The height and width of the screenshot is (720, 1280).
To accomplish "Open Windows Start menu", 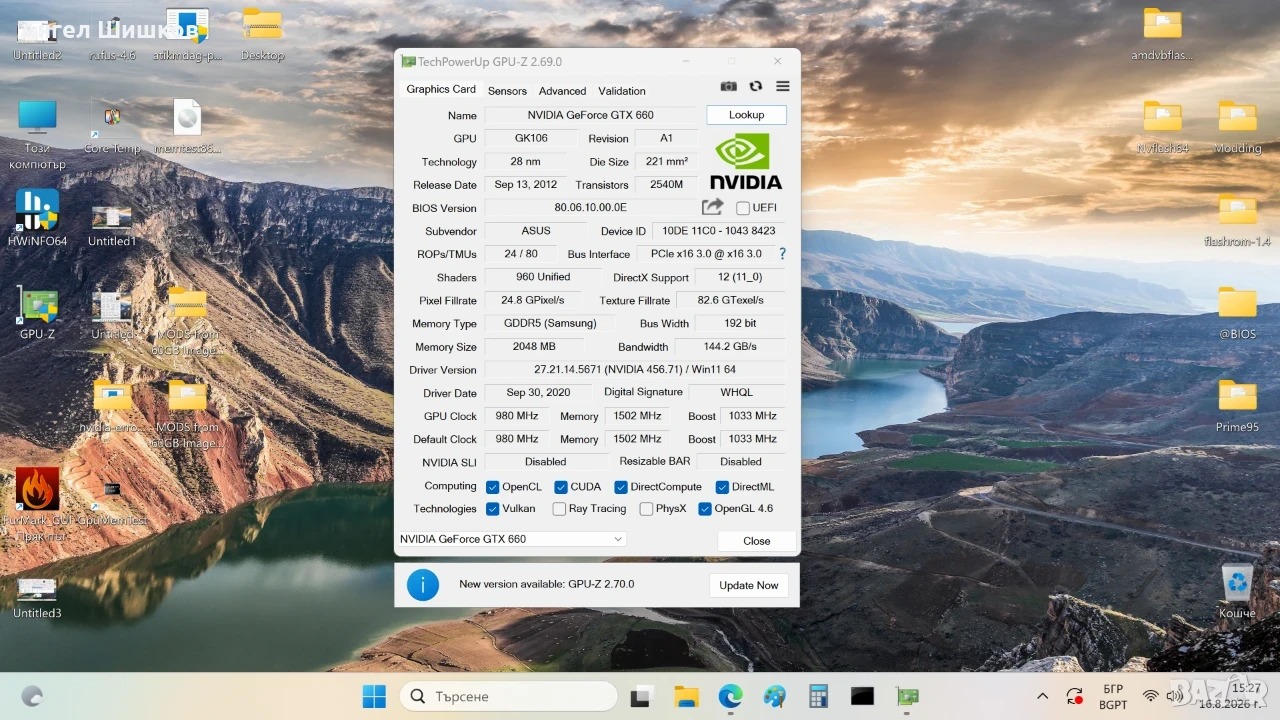I will [374, 696].
